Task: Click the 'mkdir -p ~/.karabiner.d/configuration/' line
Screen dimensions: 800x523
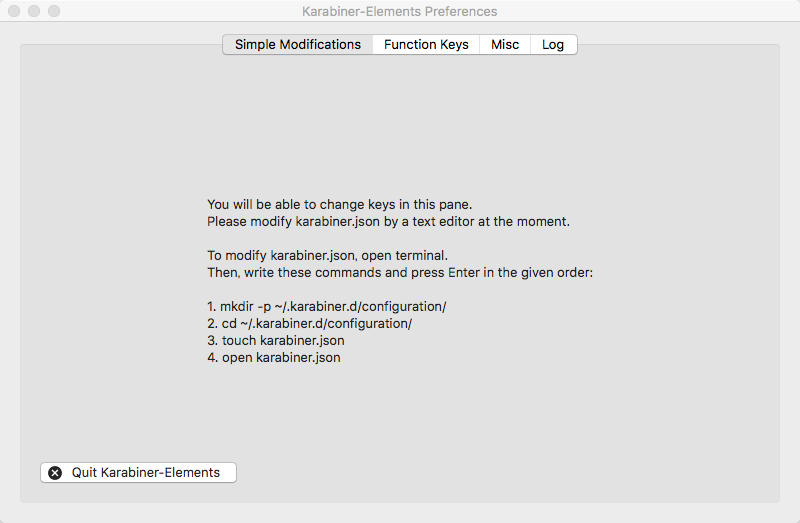Action: pos(327,307)
